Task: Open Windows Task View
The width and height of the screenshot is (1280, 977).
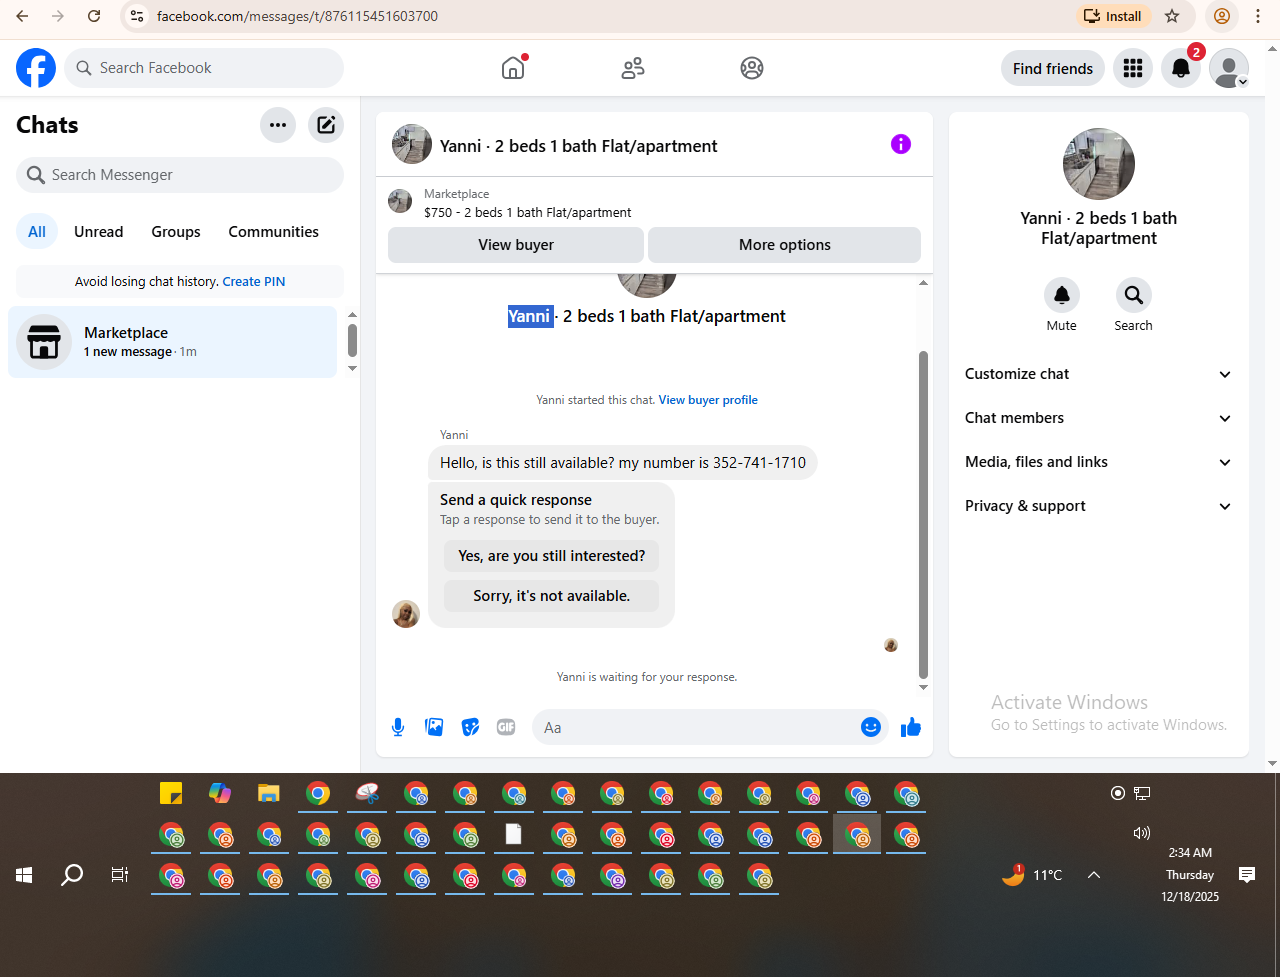Action: (x=120, y=875)
